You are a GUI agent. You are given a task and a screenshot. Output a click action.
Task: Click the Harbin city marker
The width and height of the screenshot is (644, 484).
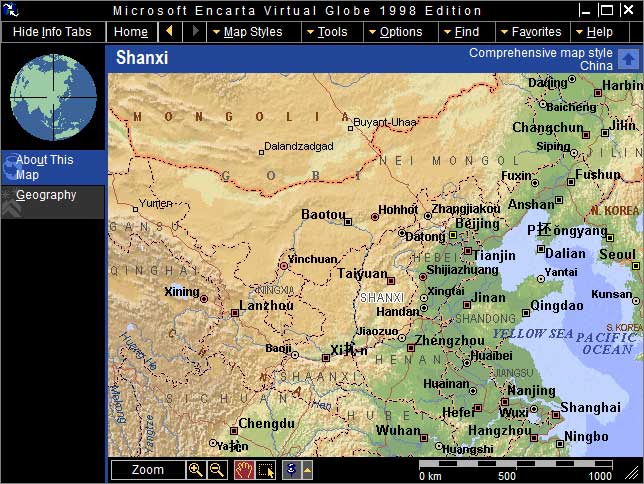pyautogui.click(x=598, y=93)
